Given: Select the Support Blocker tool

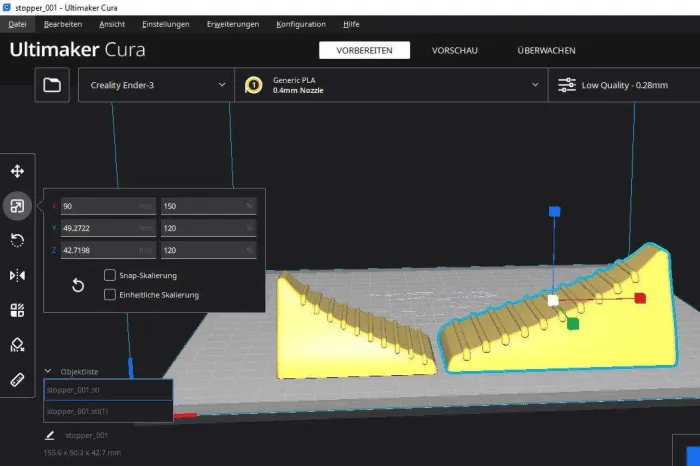Looking at the screenshot, I should pyautogui.click(x=17, y=345).
